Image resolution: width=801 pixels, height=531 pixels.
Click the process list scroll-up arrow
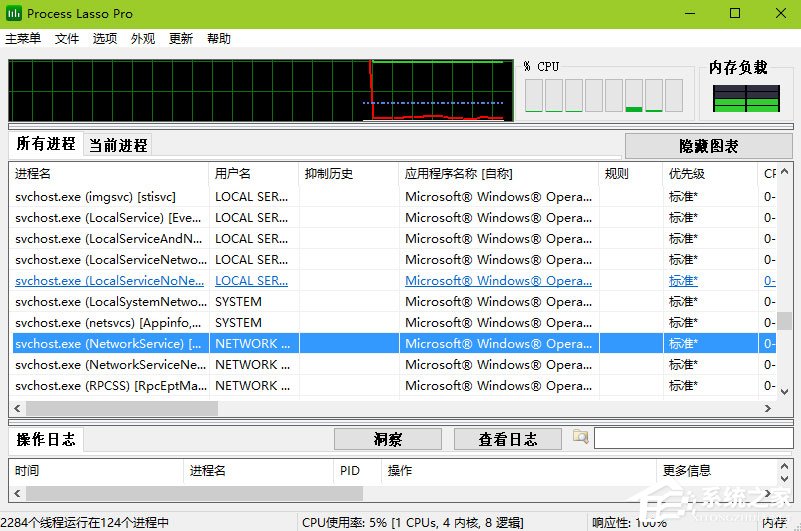tap(785, 172)
